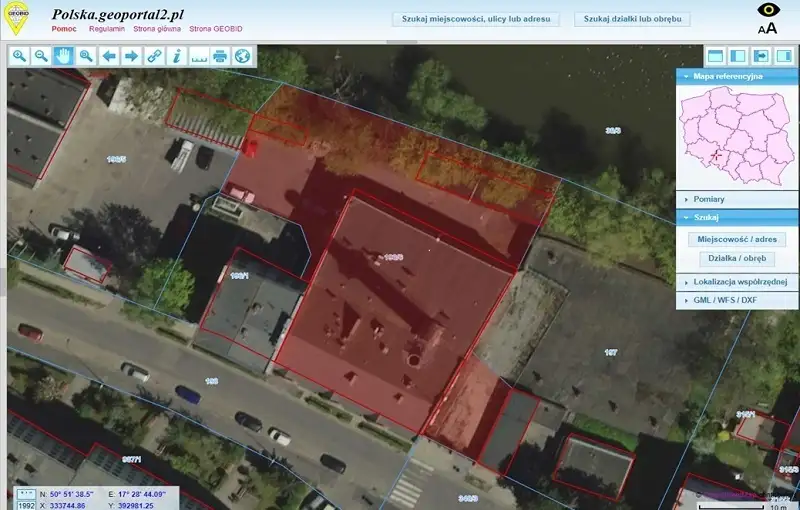Go to next map view arrow
800x510 pixels.
[131, 56]
